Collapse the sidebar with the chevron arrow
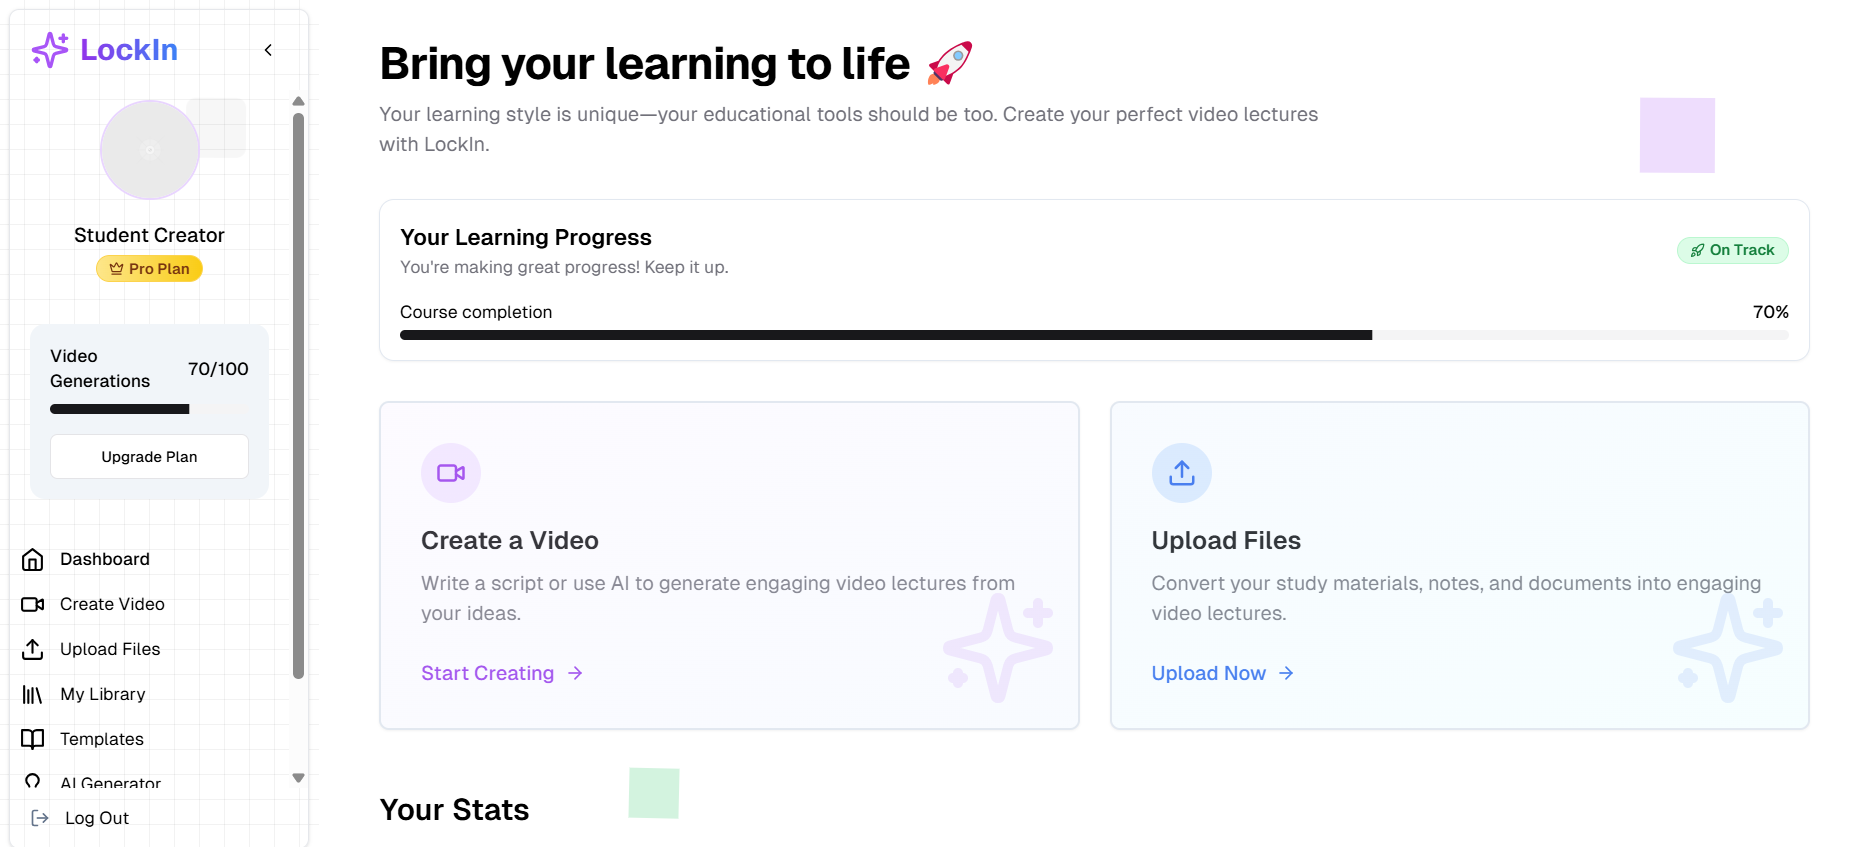 coord(268,50)
